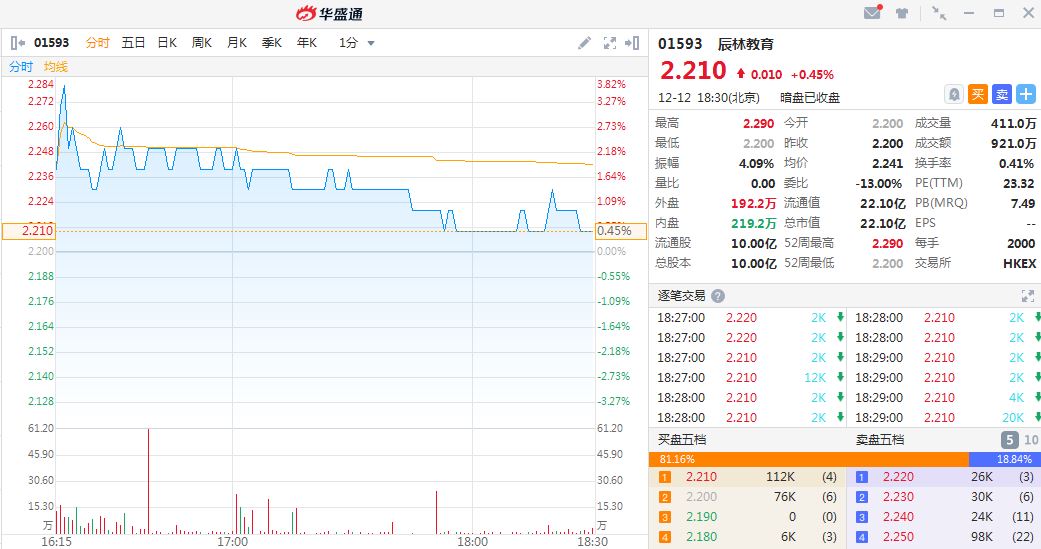The width and height of the screenshot is (1041, 549).
Task: Set a price alert with the bell icon
Action: pos(954,94)
